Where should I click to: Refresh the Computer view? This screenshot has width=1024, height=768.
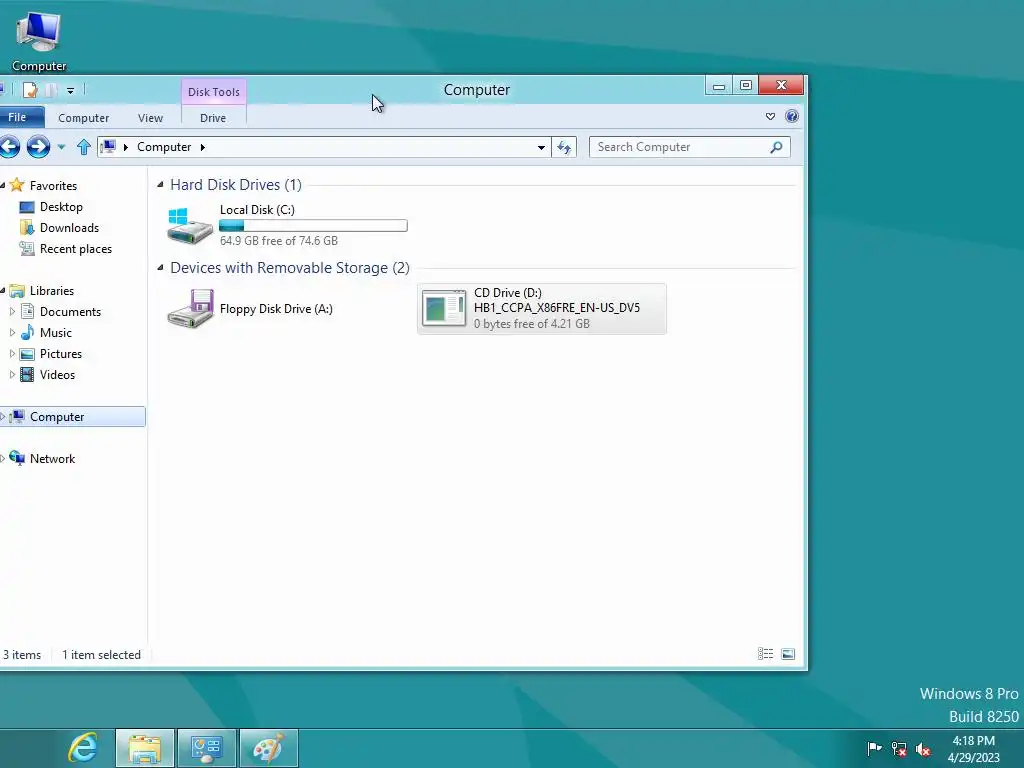564,148
